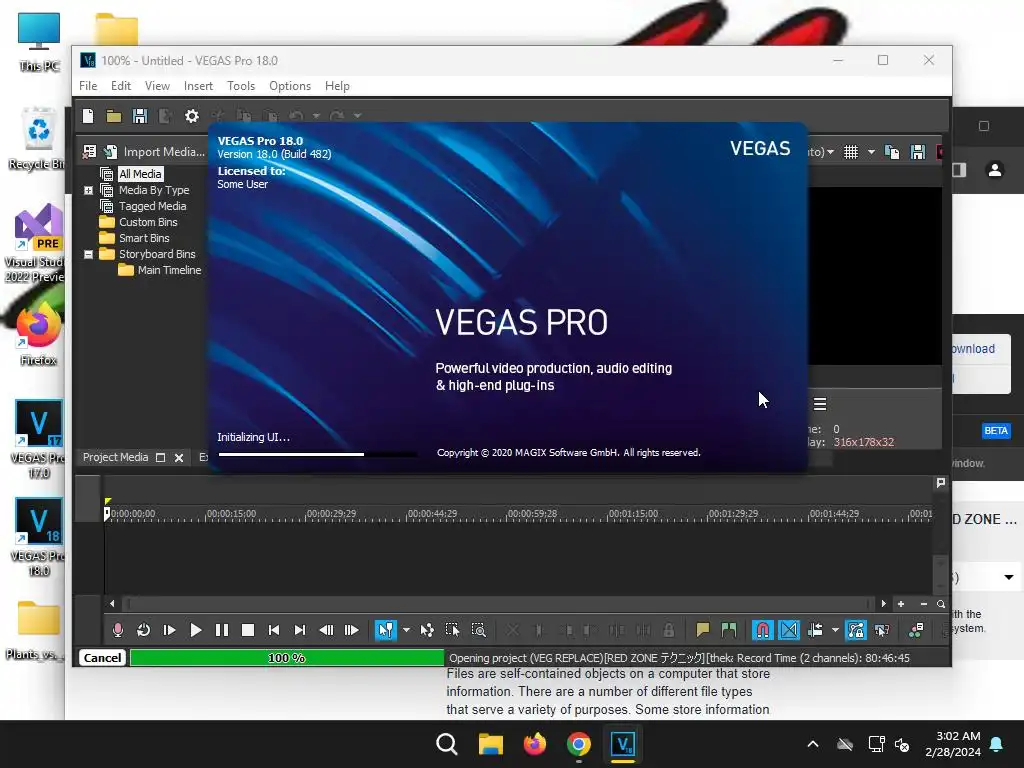Click the colored circles icon at toolbar end
1024x768 pixels.
tap(916, 630)
